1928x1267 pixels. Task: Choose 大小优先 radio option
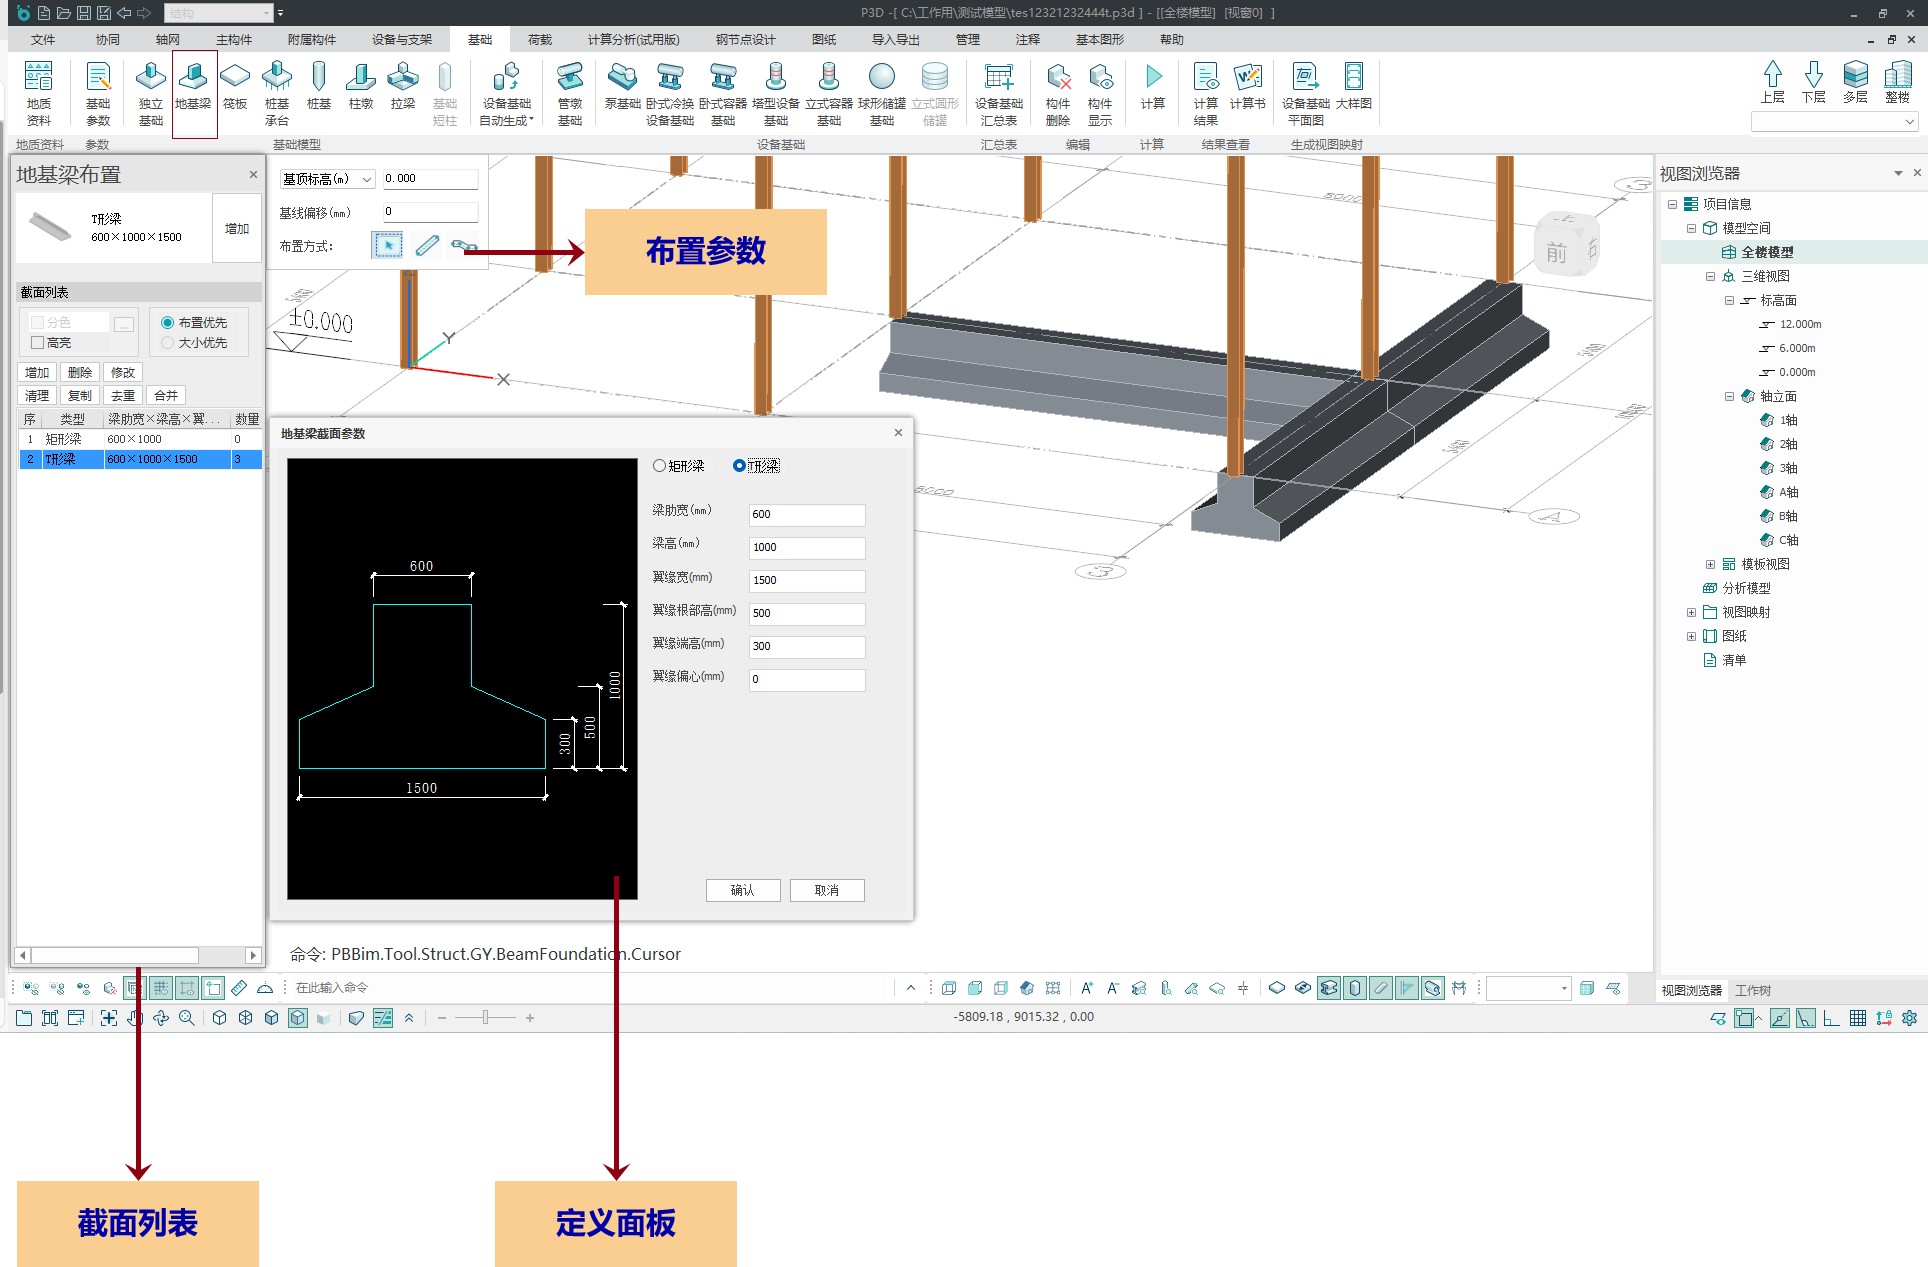168,343
